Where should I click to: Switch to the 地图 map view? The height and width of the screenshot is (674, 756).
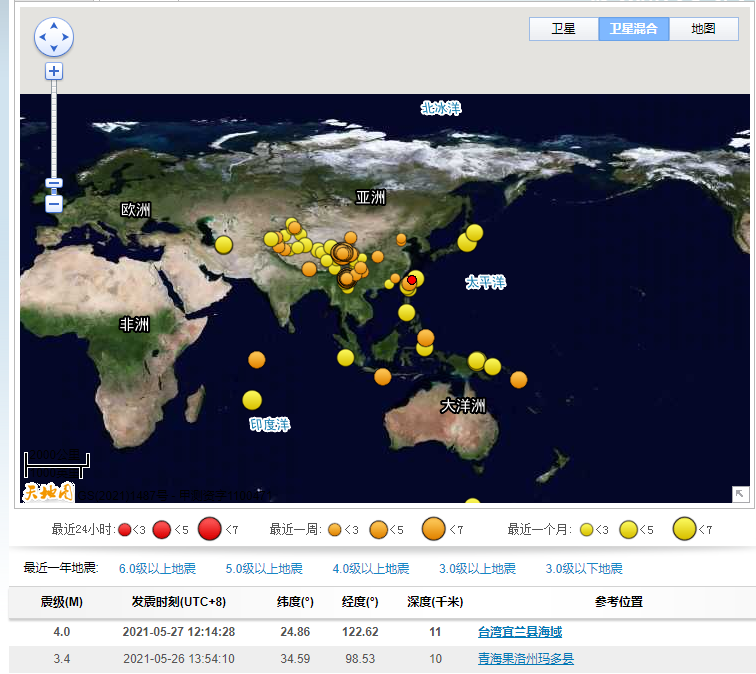pos(703,29)
